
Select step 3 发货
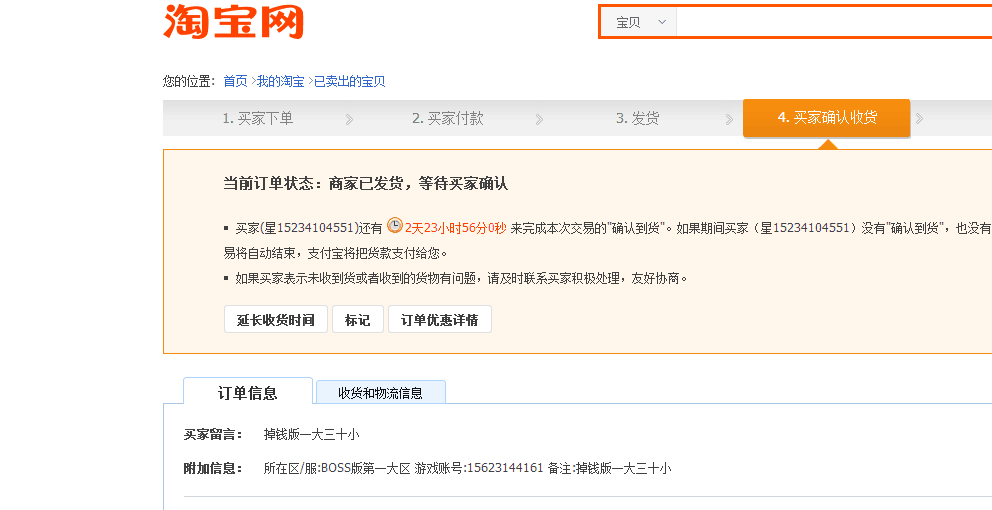(x=637, y=118)
